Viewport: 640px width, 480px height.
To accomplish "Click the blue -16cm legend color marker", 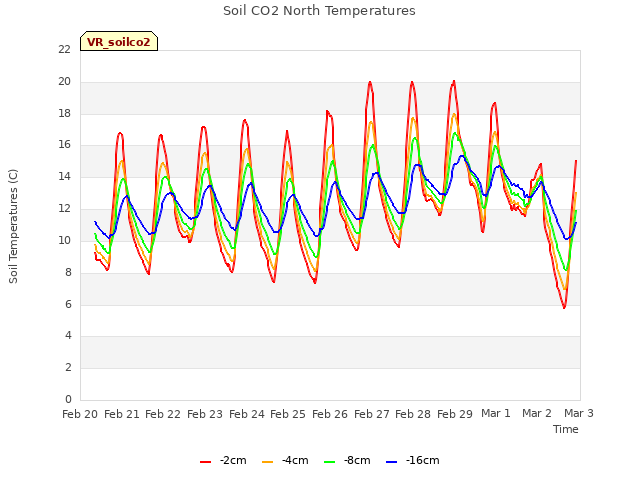I will 391,462.
